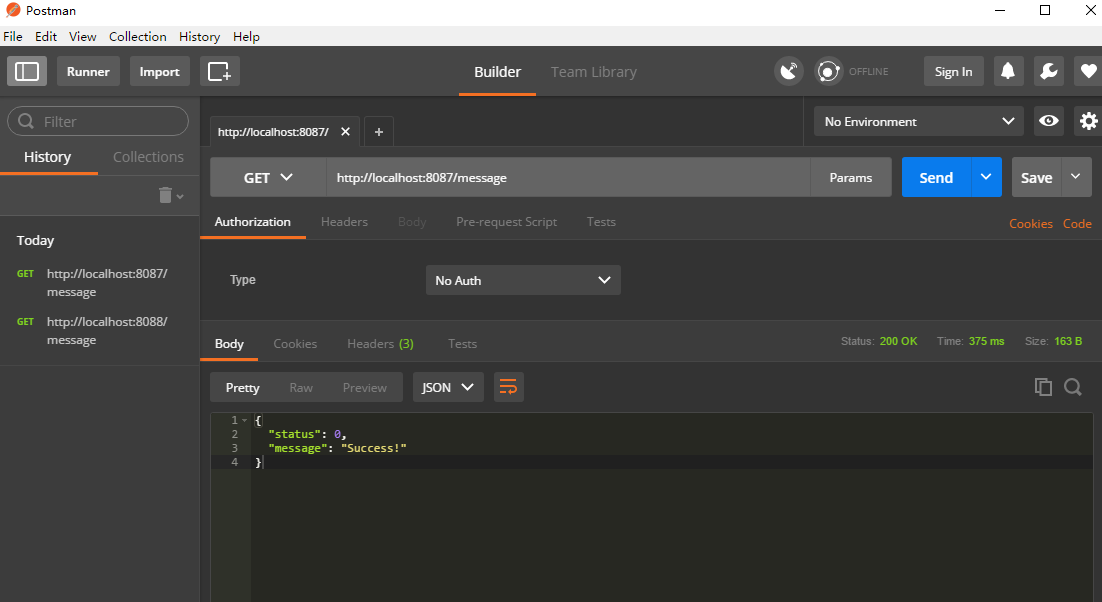Select the Pre-request Script tab
Image resolution: width=1102 pixels, height=602 pixels.
coord(506,221)
